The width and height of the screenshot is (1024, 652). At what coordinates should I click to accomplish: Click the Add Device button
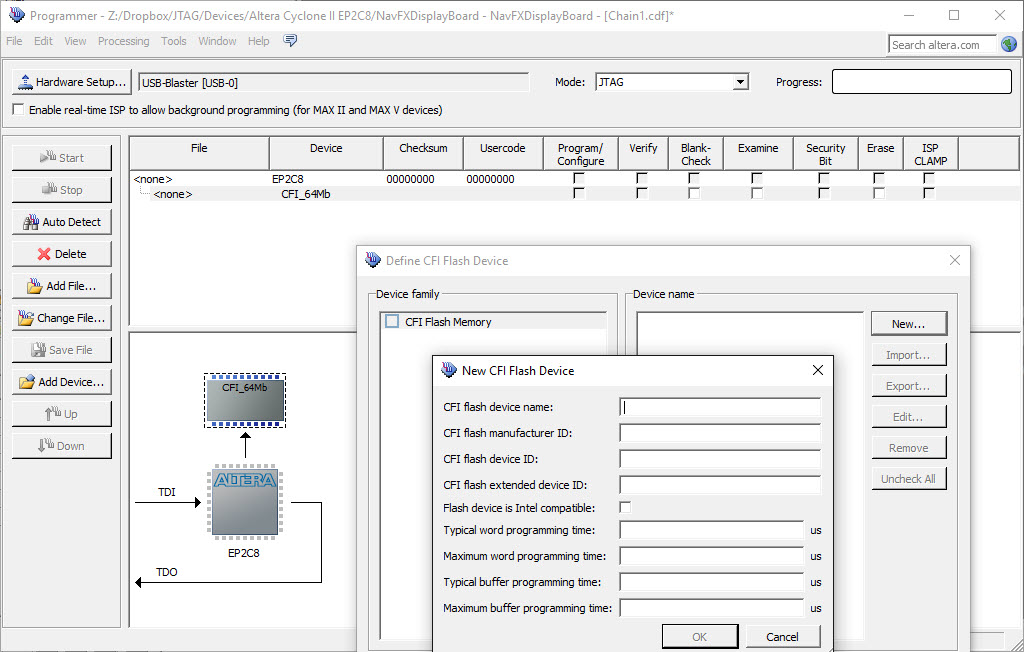(x=62, y=382)
